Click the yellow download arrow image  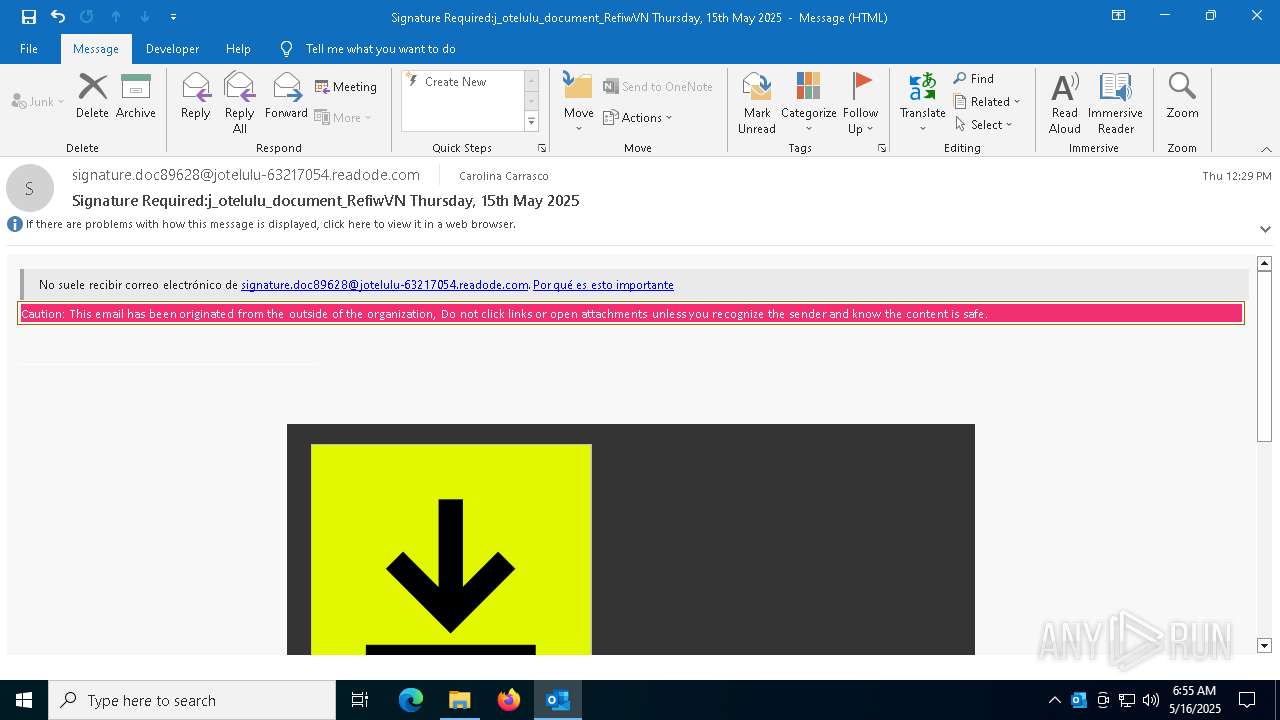(451, 550)
